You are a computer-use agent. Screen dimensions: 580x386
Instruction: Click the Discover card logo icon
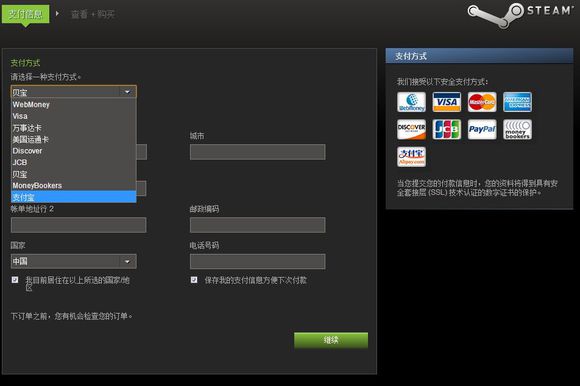point(411,129)
